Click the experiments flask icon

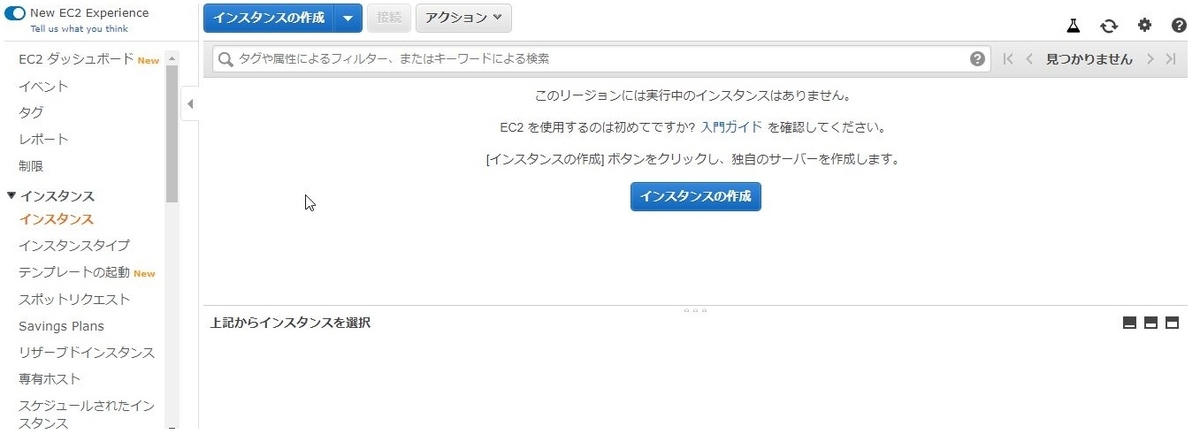click(x=1074, y=26)
